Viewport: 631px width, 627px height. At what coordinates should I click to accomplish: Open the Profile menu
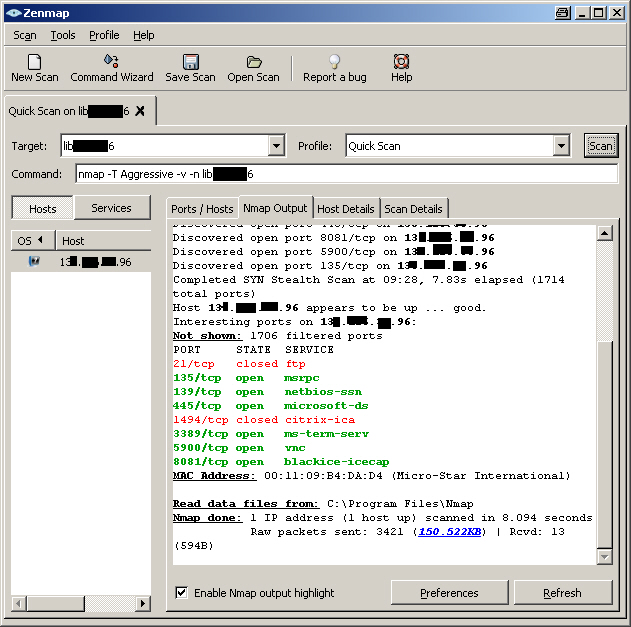pyautogui.click(x=104, y=35)
